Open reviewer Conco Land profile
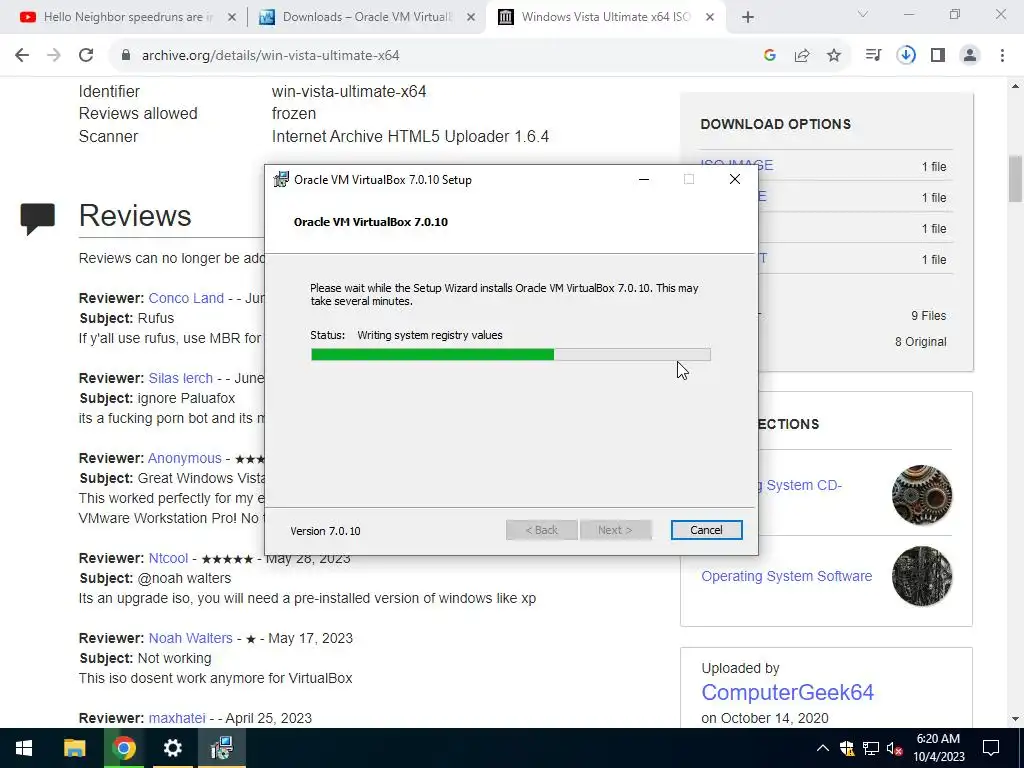1024x768 pixels. pyautogui.click(x=186, y=298)
